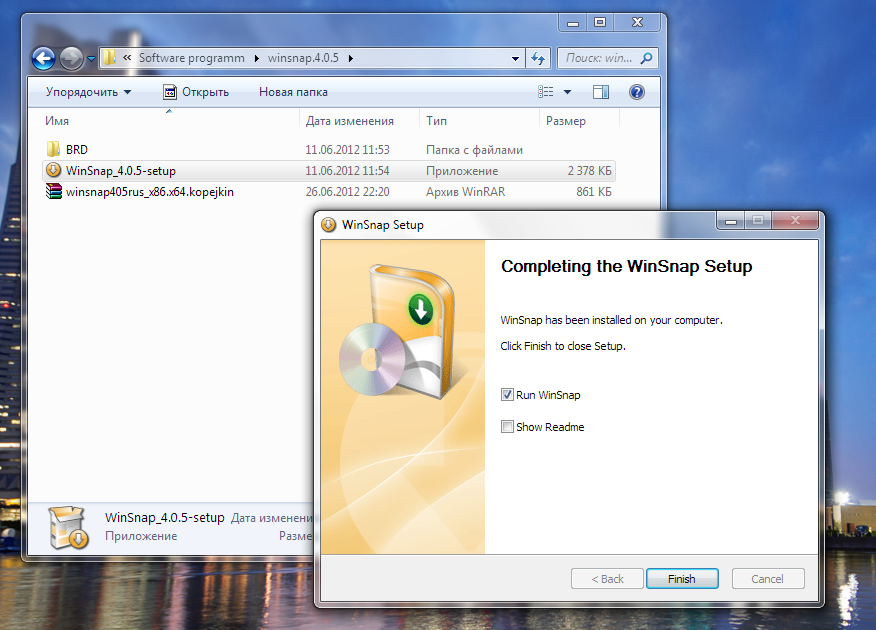
Task: Create a folder with 'Новая папка'
Action: (x=293, y=92)
